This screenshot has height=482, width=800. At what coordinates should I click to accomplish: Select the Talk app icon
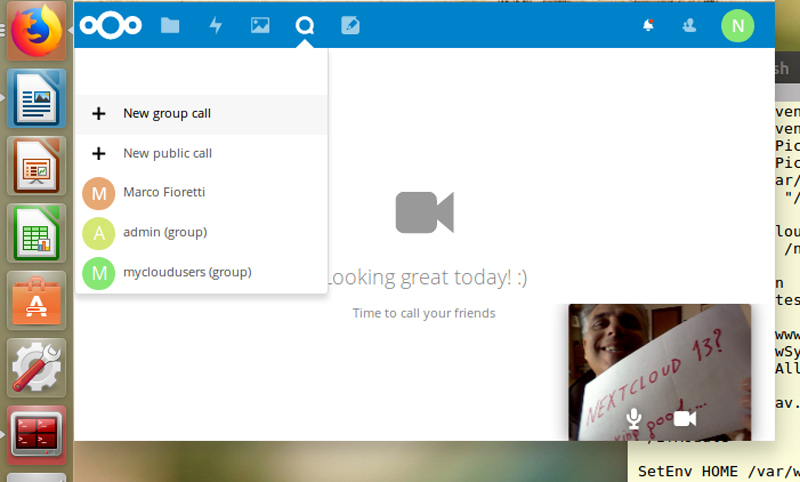tap(305, 26)
